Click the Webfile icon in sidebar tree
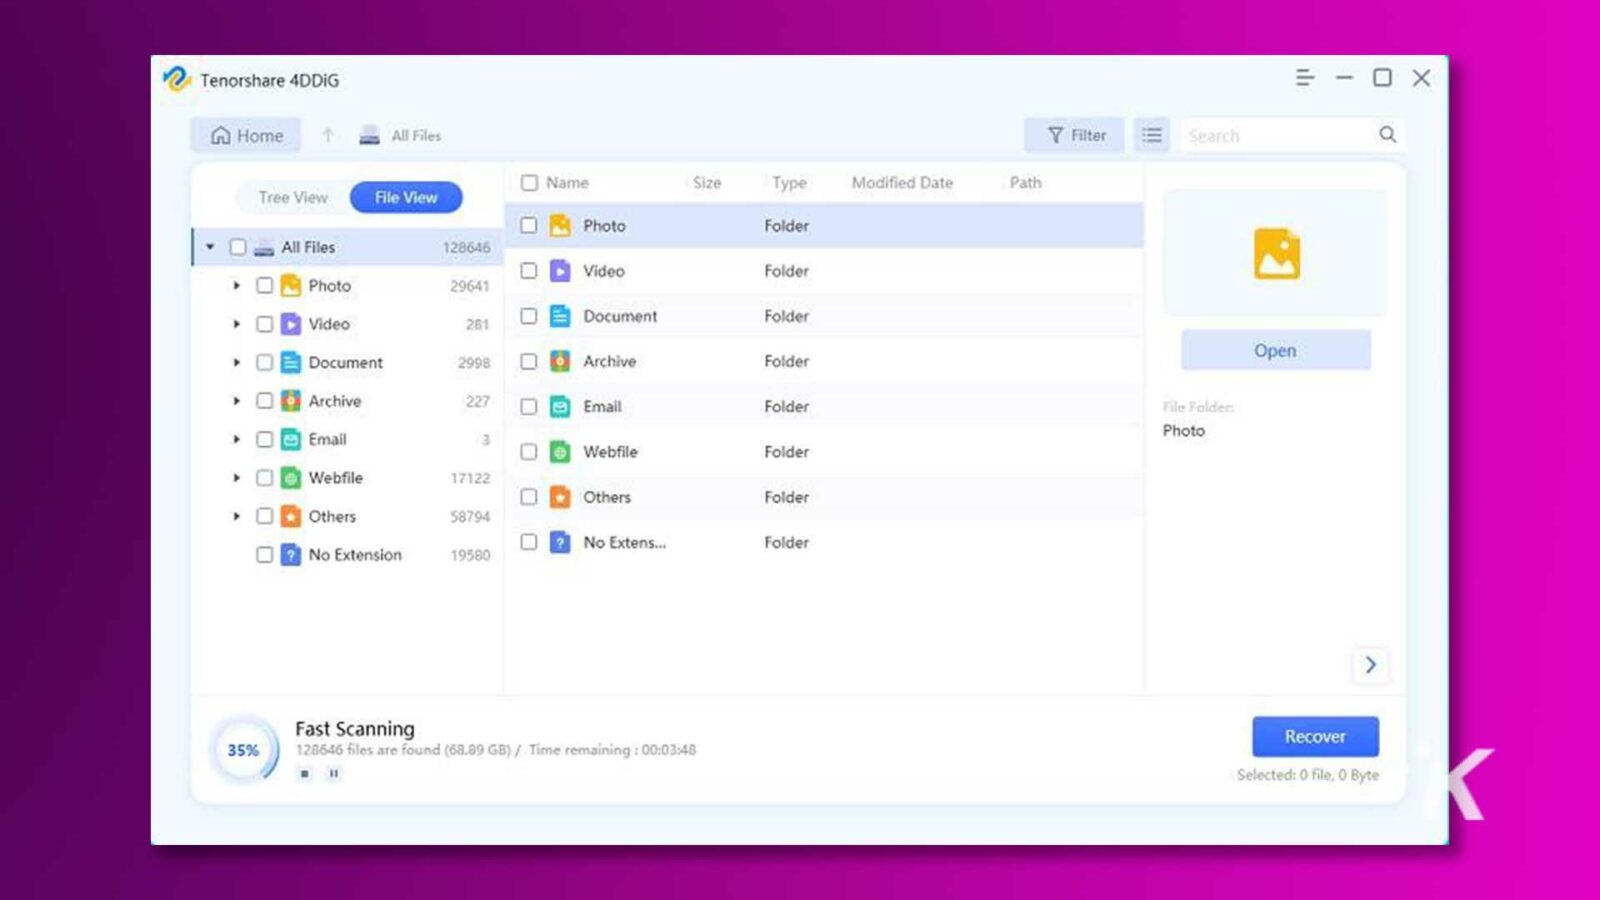This screenshot has width=1600, height=900. 290,478
